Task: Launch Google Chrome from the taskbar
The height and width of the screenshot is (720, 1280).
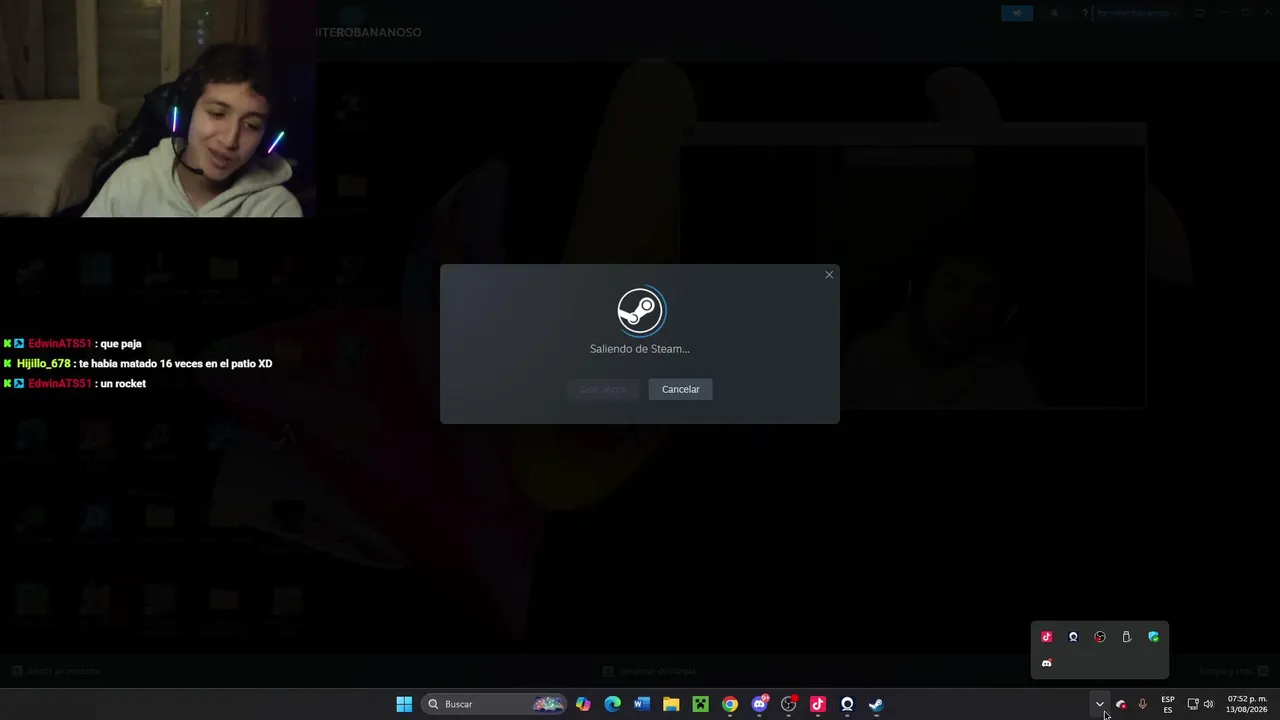Action: tap(730, 704)
